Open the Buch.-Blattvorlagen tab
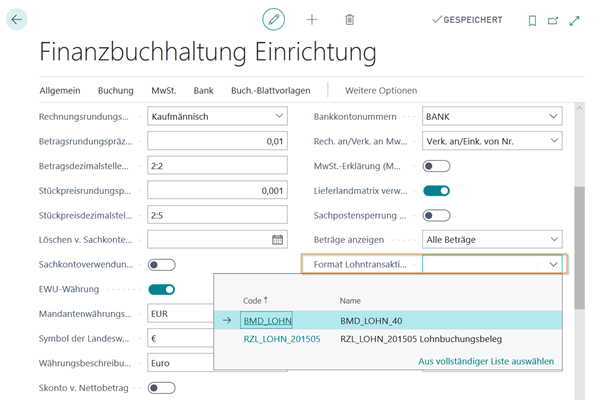 click(x=270, y=90)
